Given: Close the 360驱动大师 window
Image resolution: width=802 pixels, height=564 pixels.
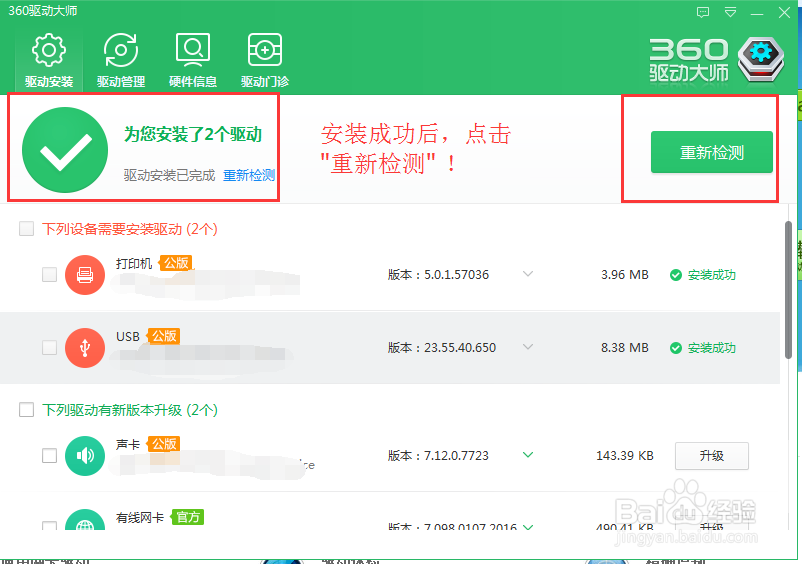Looking at the screenshot, I should tap(784, 12).
